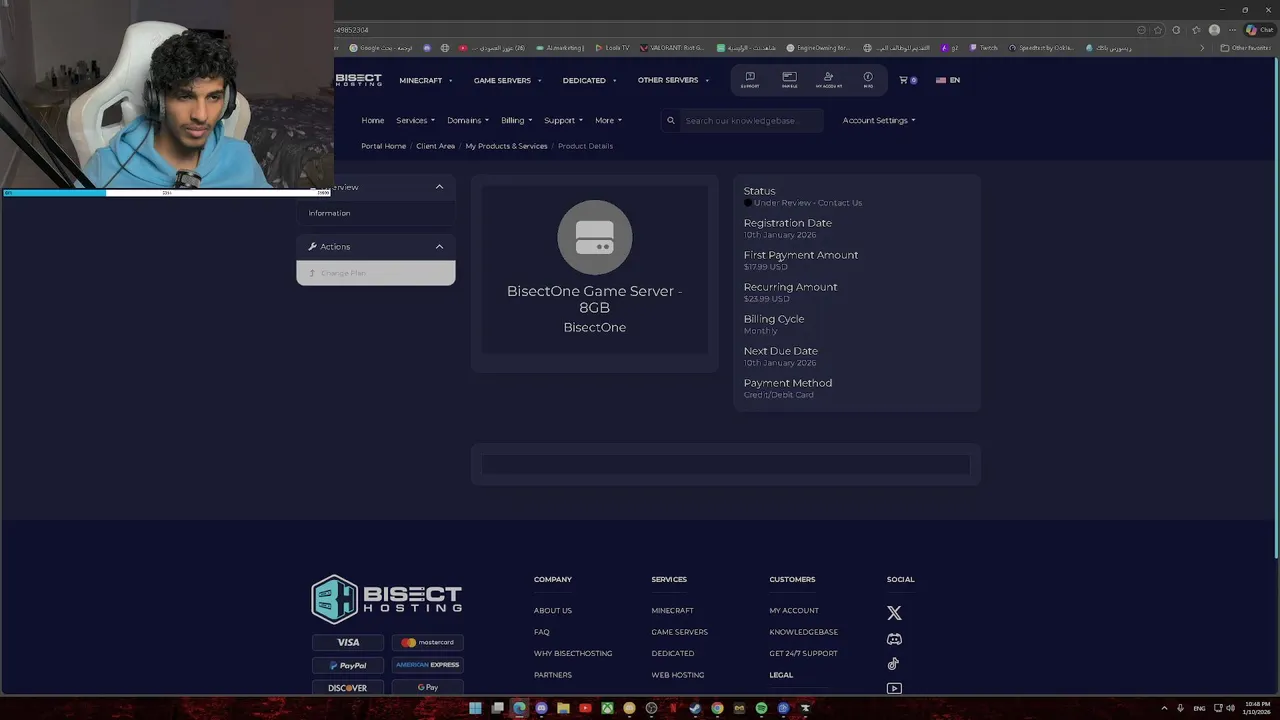Click the Client Area breadcrumb
1280x720 pixels.
(x=436, y=146)
